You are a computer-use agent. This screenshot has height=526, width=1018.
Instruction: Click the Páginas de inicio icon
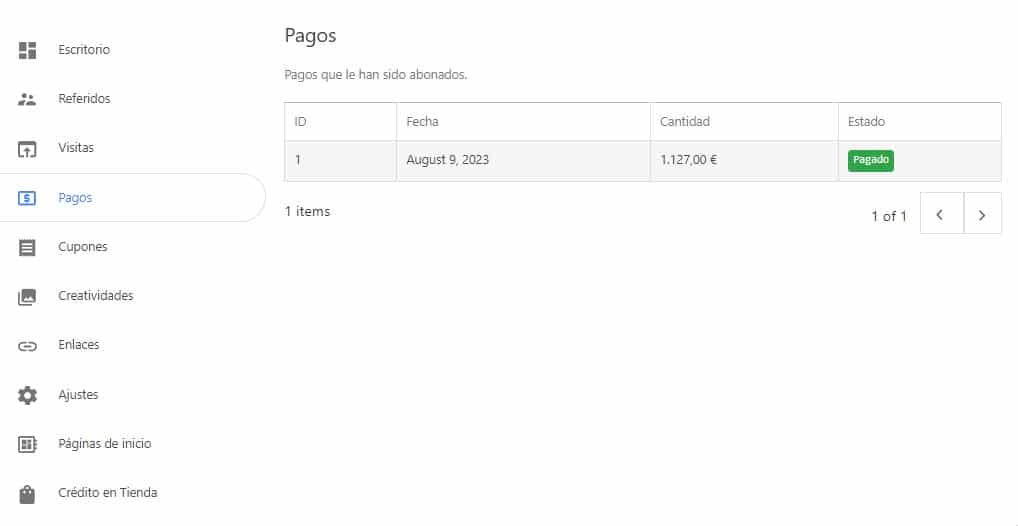(27, 444)
